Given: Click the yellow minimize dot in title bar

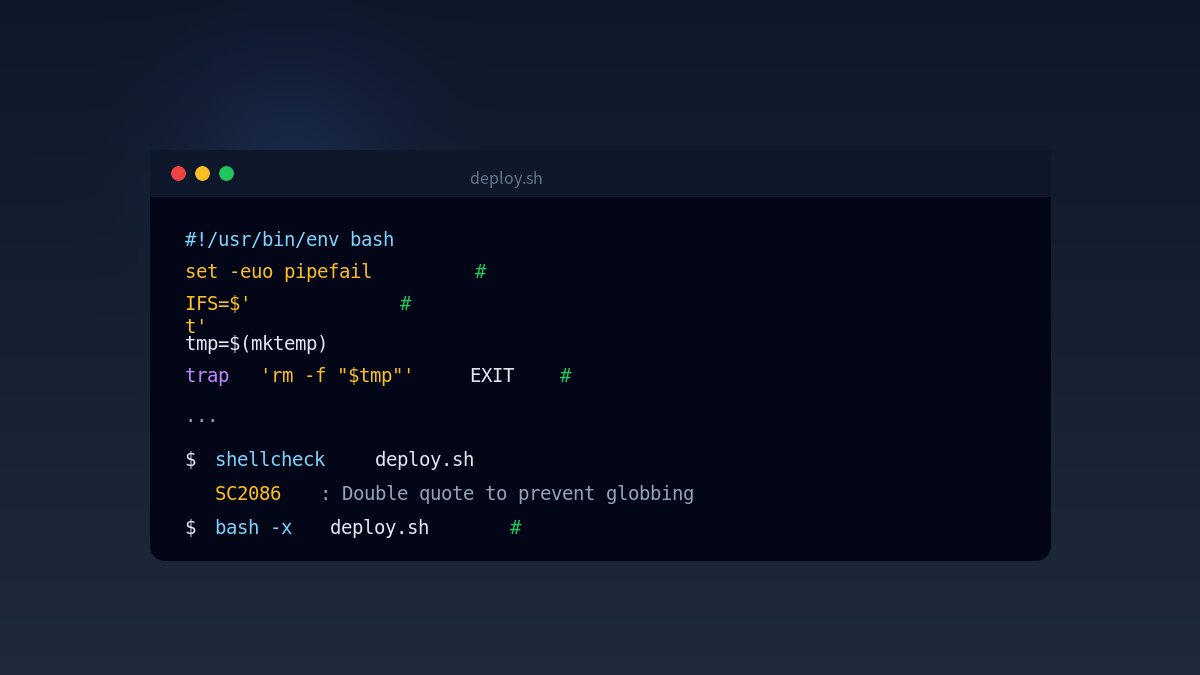Looking at the screenshot, I should click(202, 173).
